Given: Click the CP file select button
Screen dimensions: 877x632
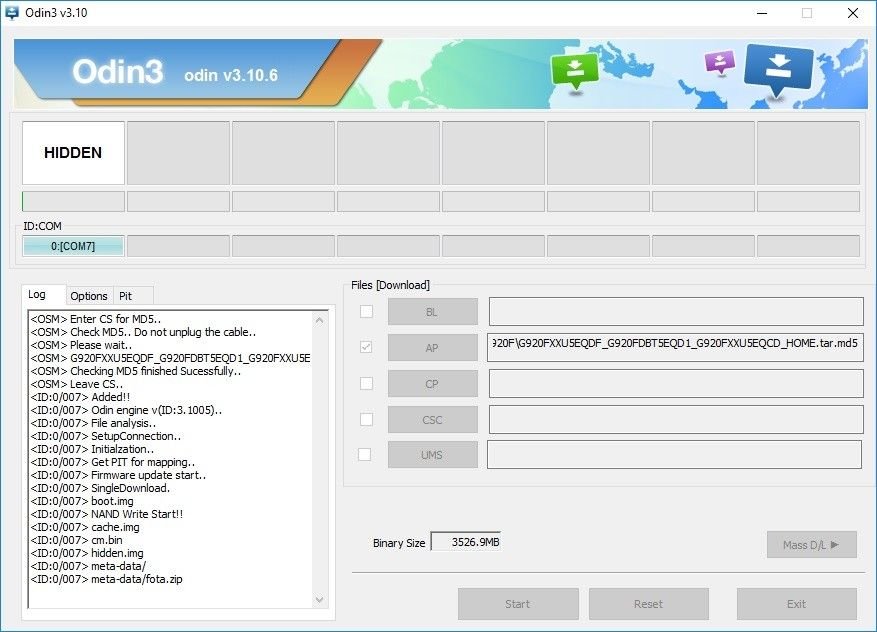Looking at the screenshot, I should [433, 384].
